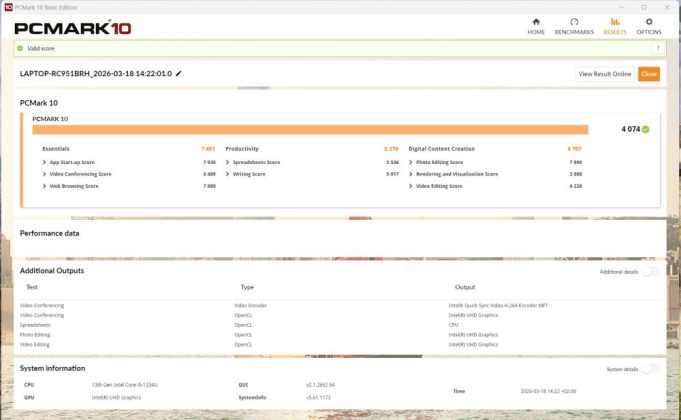Expand the Photo Editing Score row
This screenshot has height=420, width=681.
[411, 162]
